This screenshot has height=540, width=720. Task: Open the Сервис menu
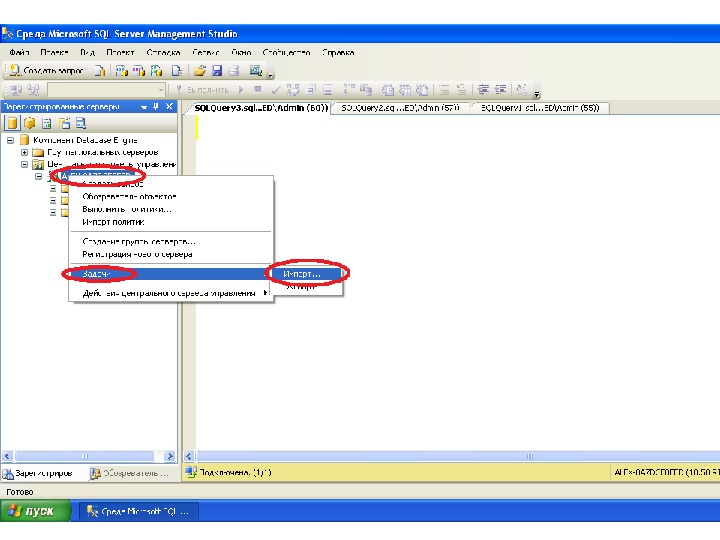(x=206, y=52)
